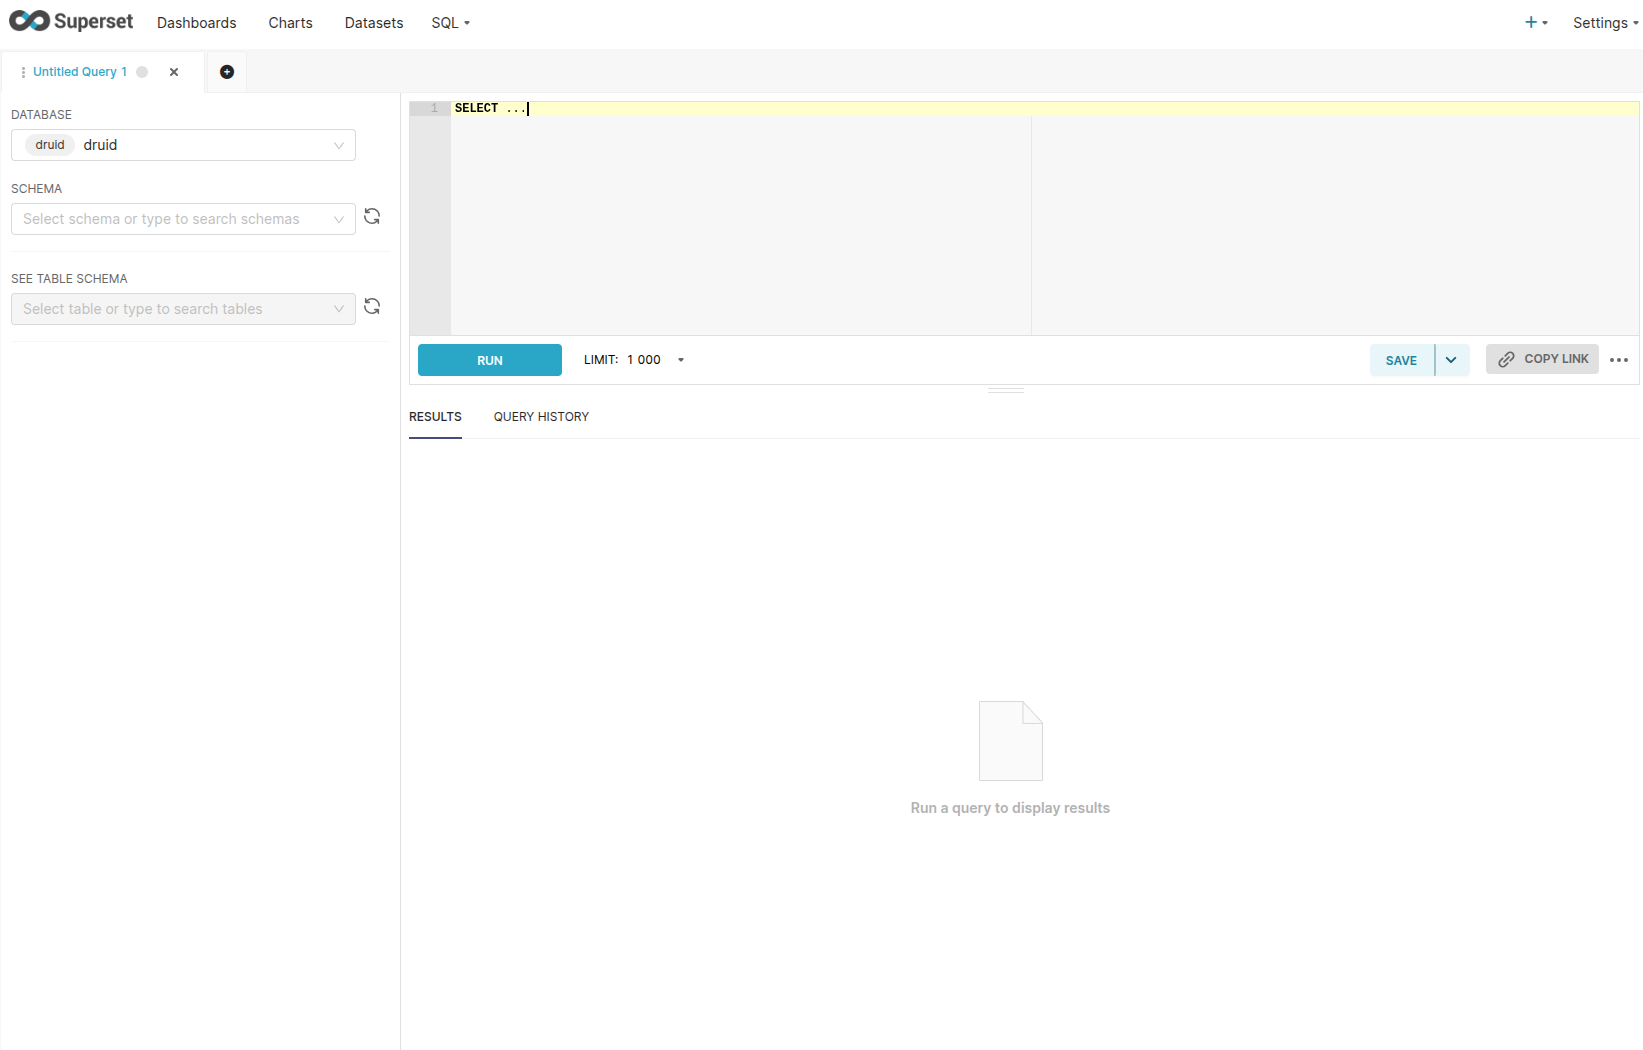The height and width of the screenshot is (1050, 1643).
Task: Open the plus create-new menu
Action: (1535, 22)
